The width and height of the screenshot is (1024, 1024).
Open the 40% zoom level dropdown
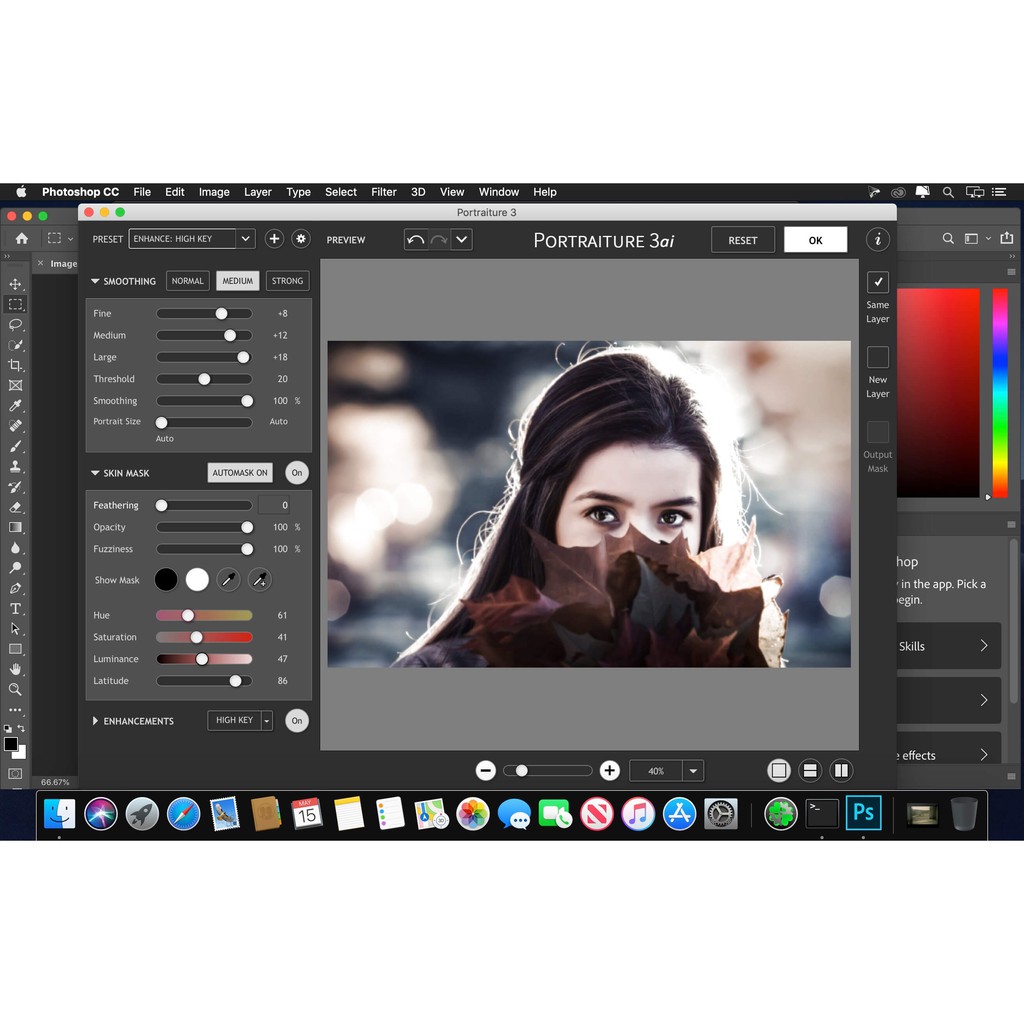tap(694, 771)
